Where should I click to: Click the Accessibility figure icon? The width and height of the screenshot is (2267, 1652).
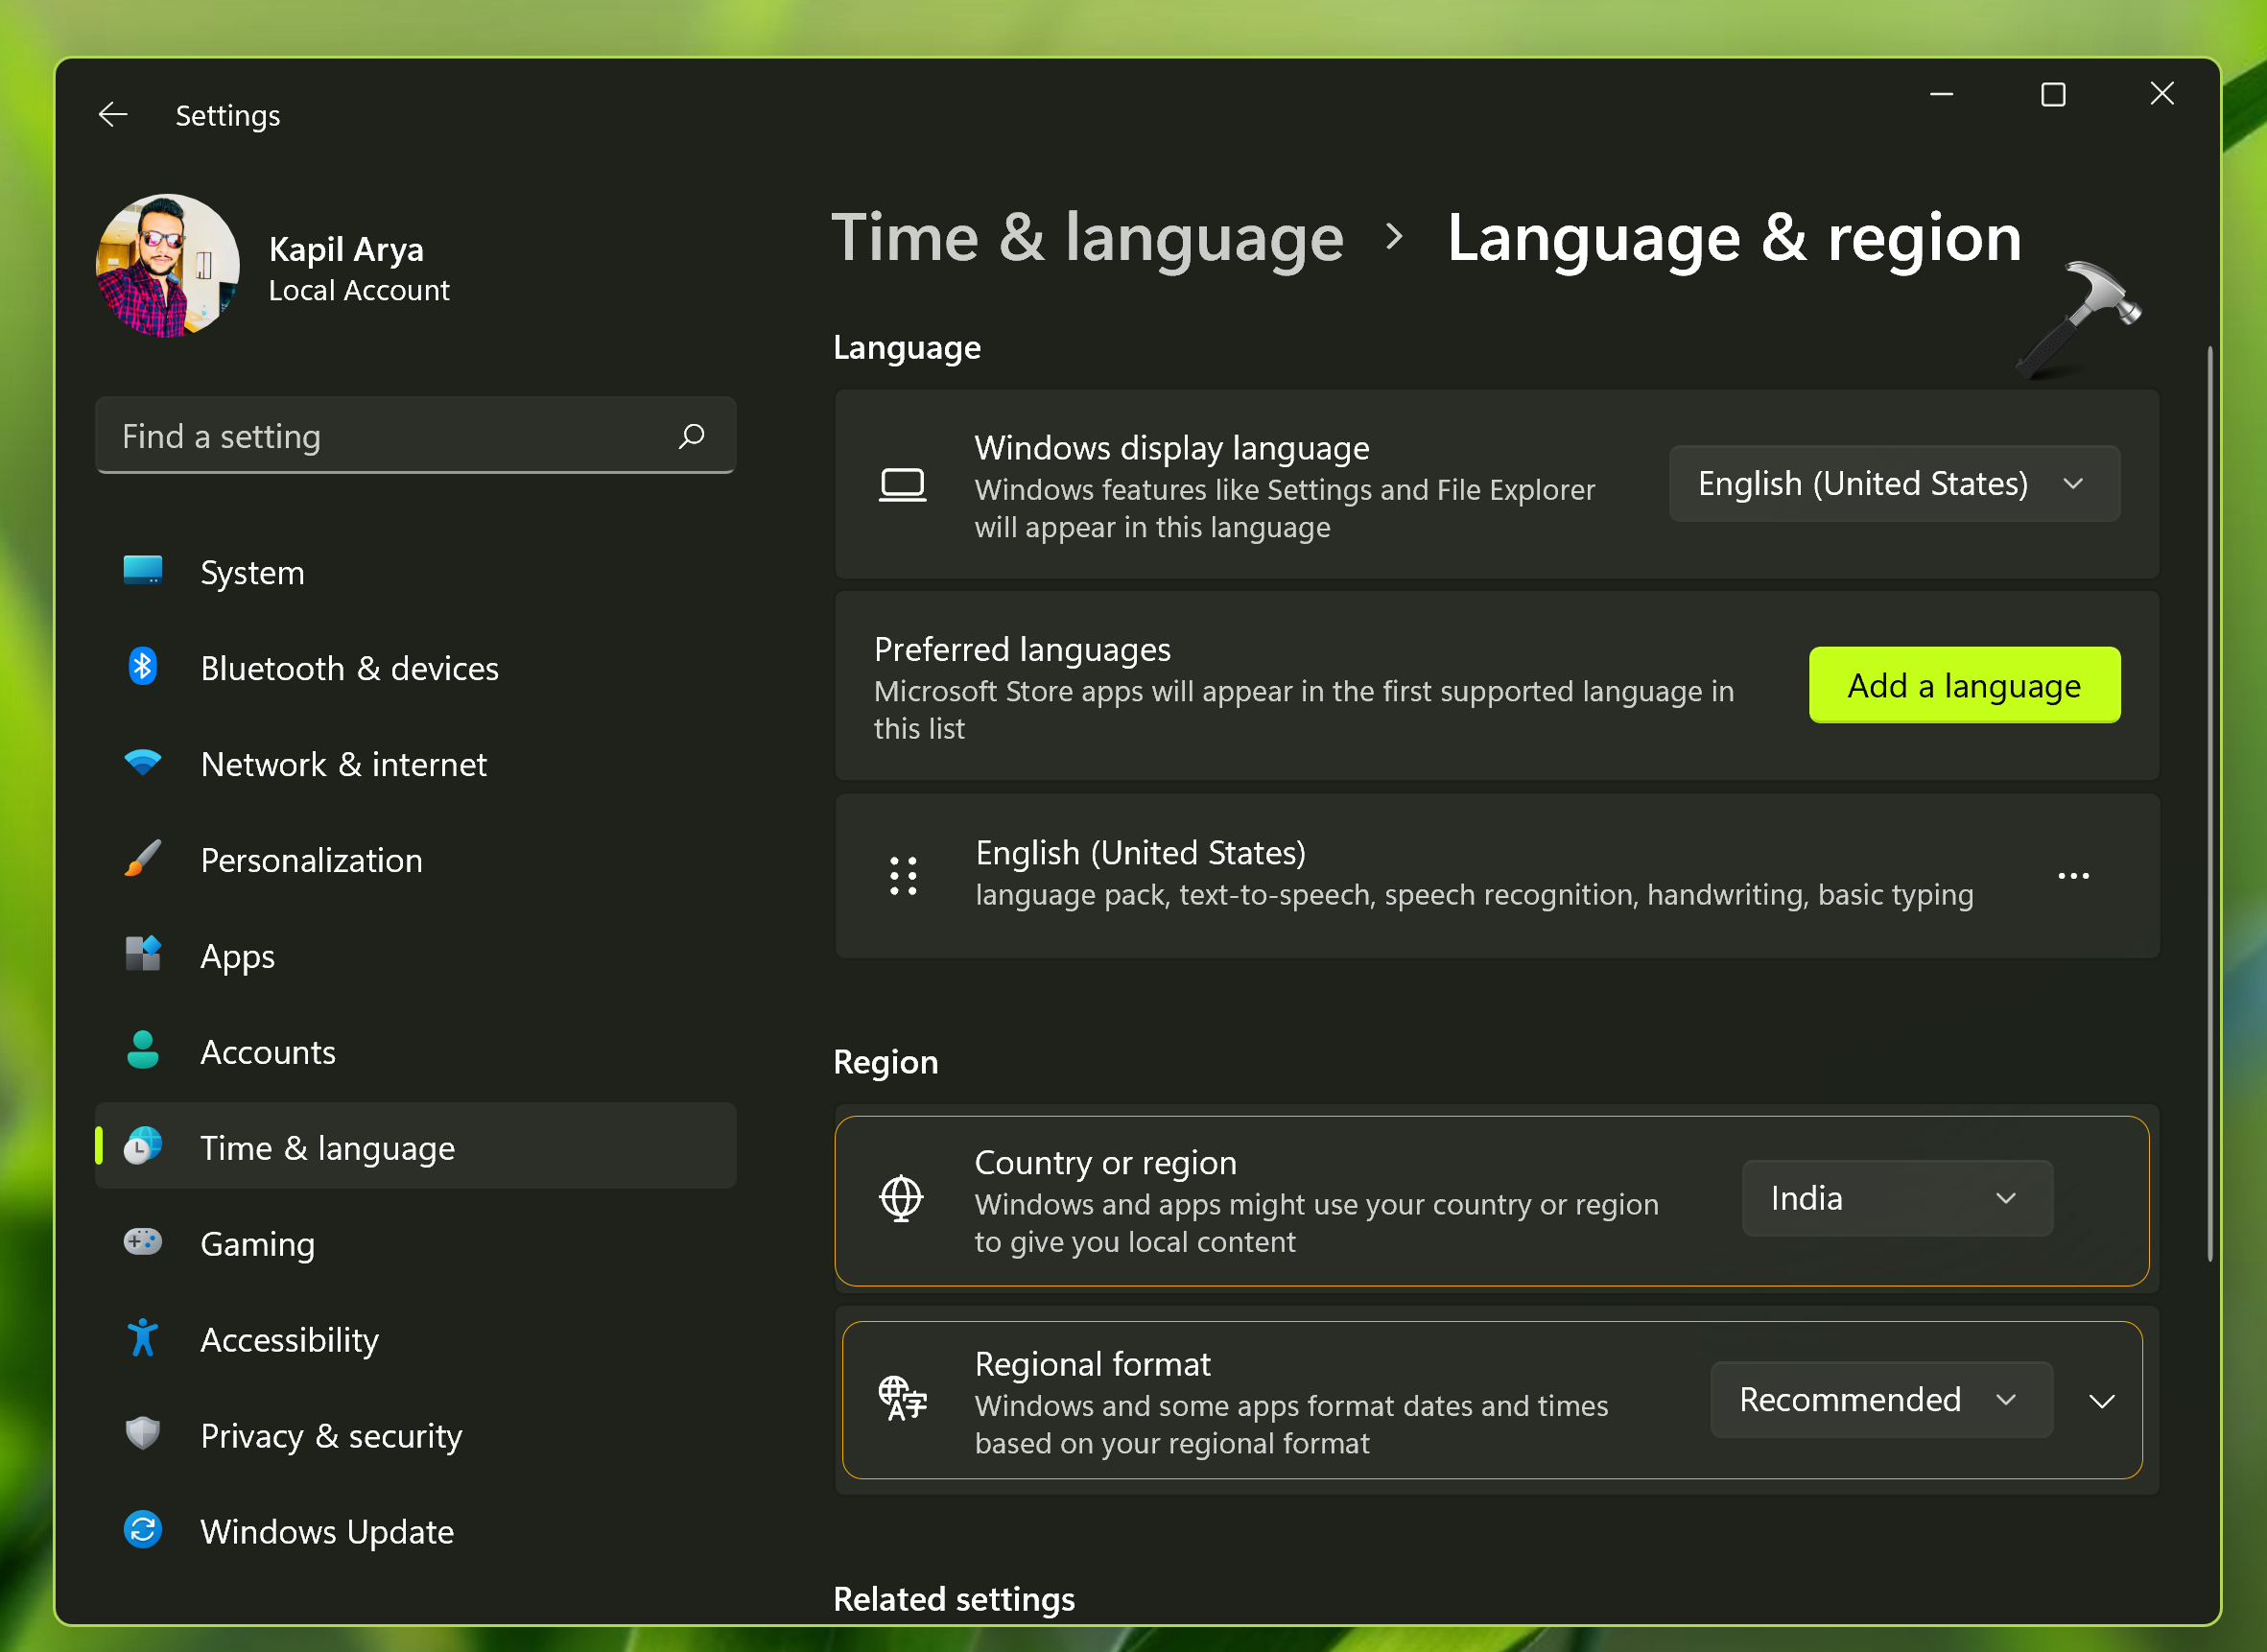pos(143,1338)
